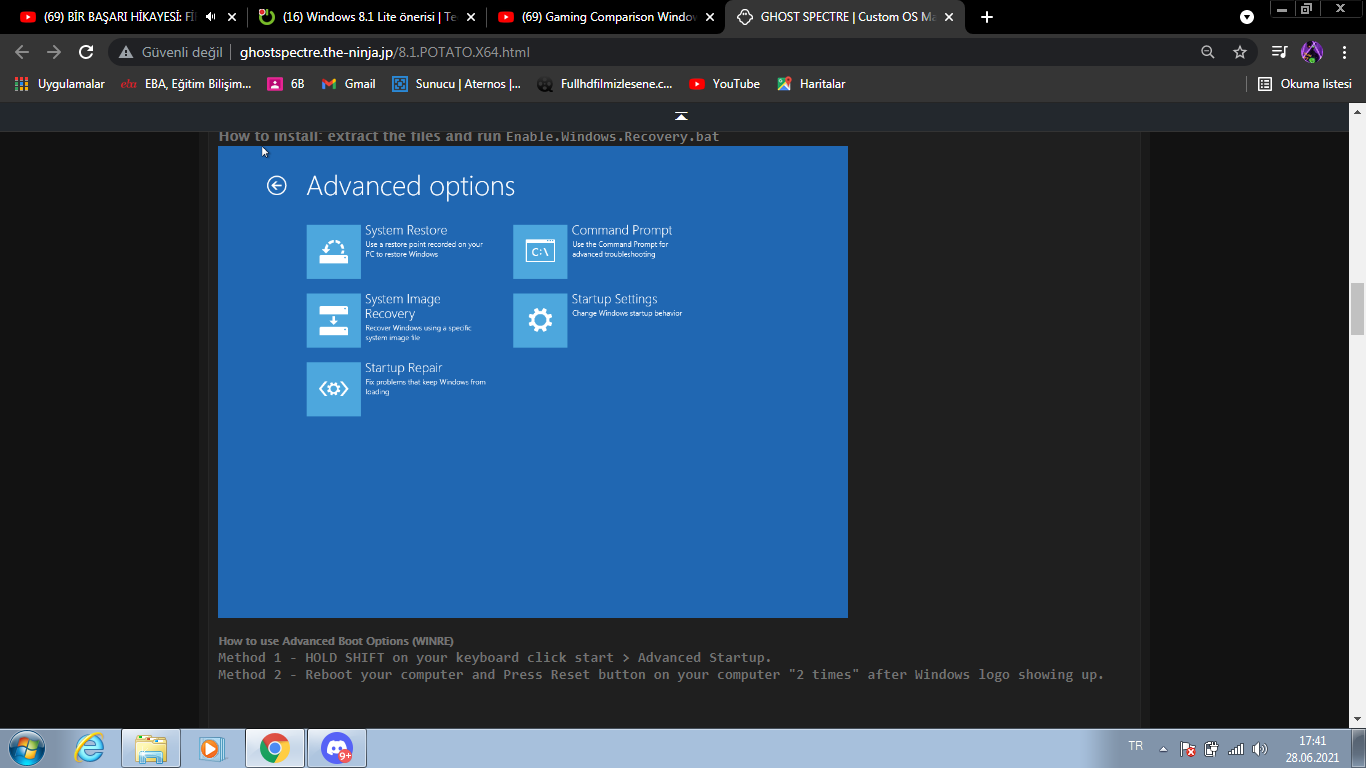The image size is (1366, 768).
Task: Click the tab search dropdown arrow
Action: [1247, 17]
